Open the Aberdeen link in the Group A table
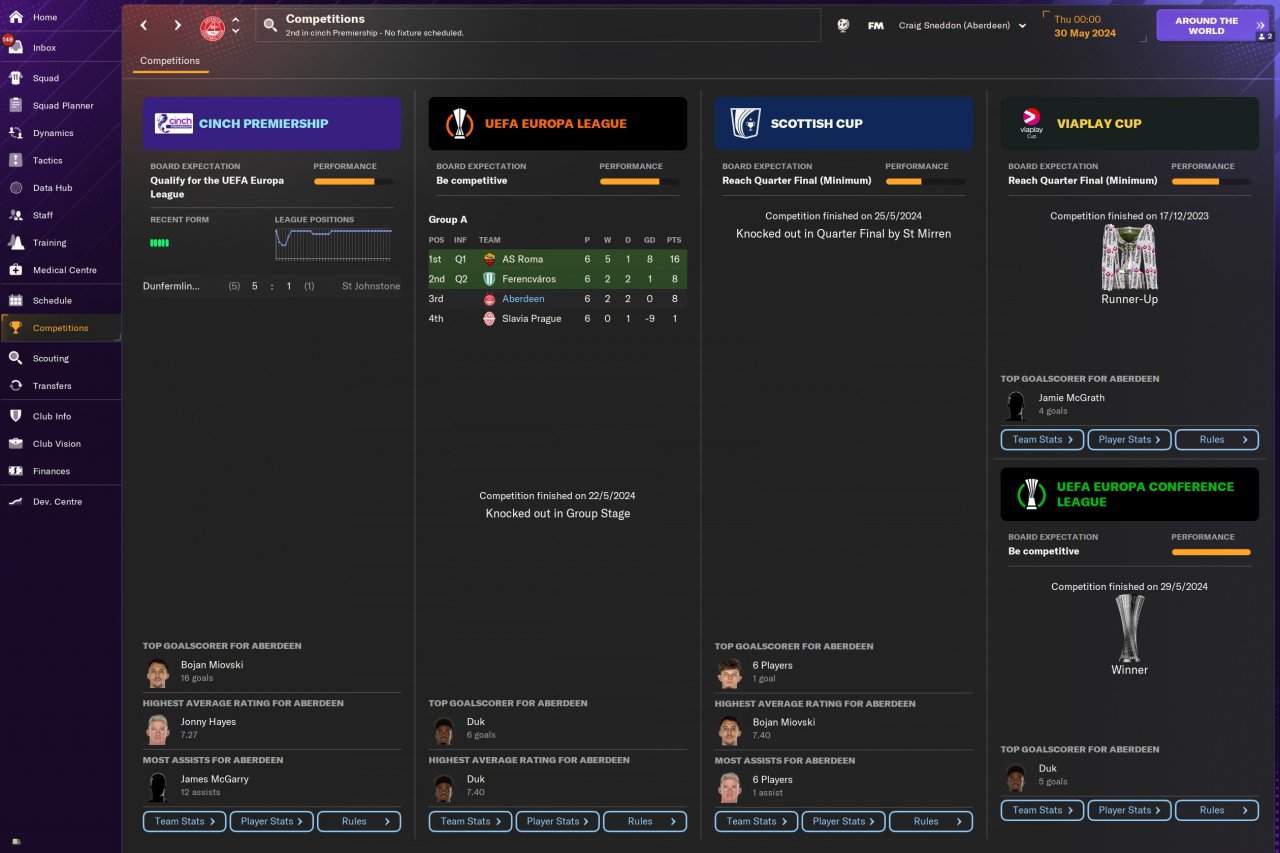 tap(523, 299)
